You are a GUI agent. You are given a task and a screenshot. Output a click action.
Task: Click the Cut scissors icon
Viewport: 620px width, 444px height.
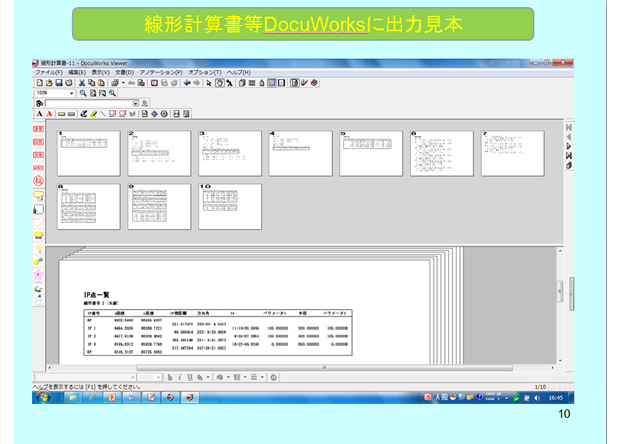82,83
